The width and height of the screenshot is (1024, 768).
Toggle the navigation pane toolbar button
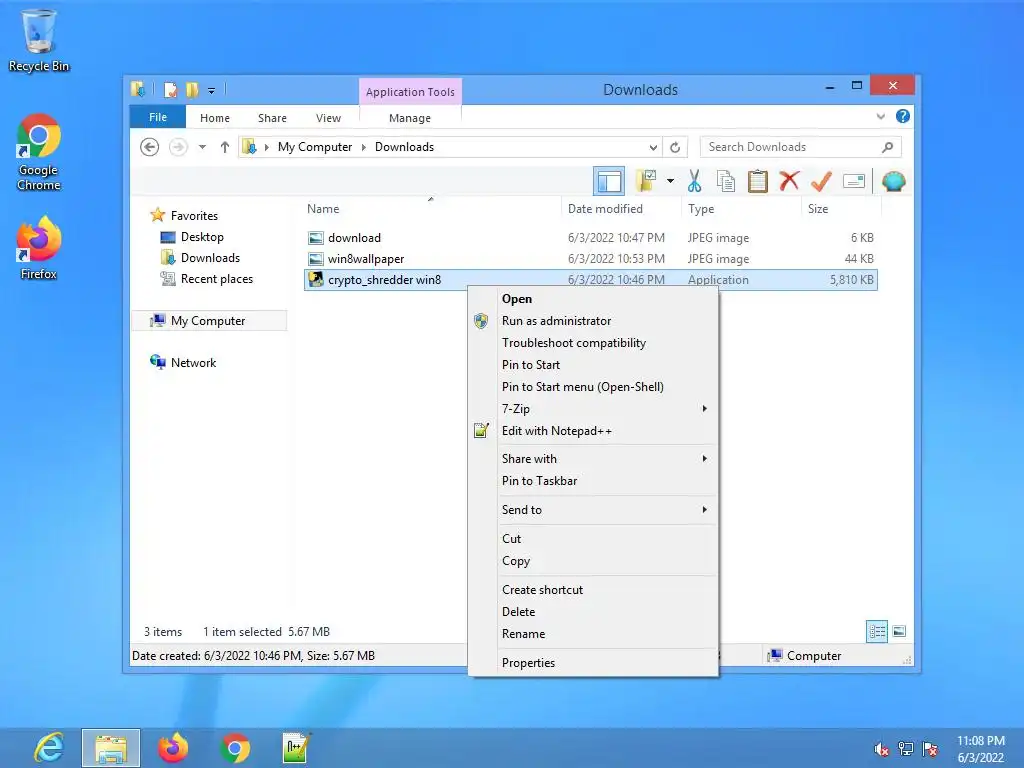(x=609, y=181)
